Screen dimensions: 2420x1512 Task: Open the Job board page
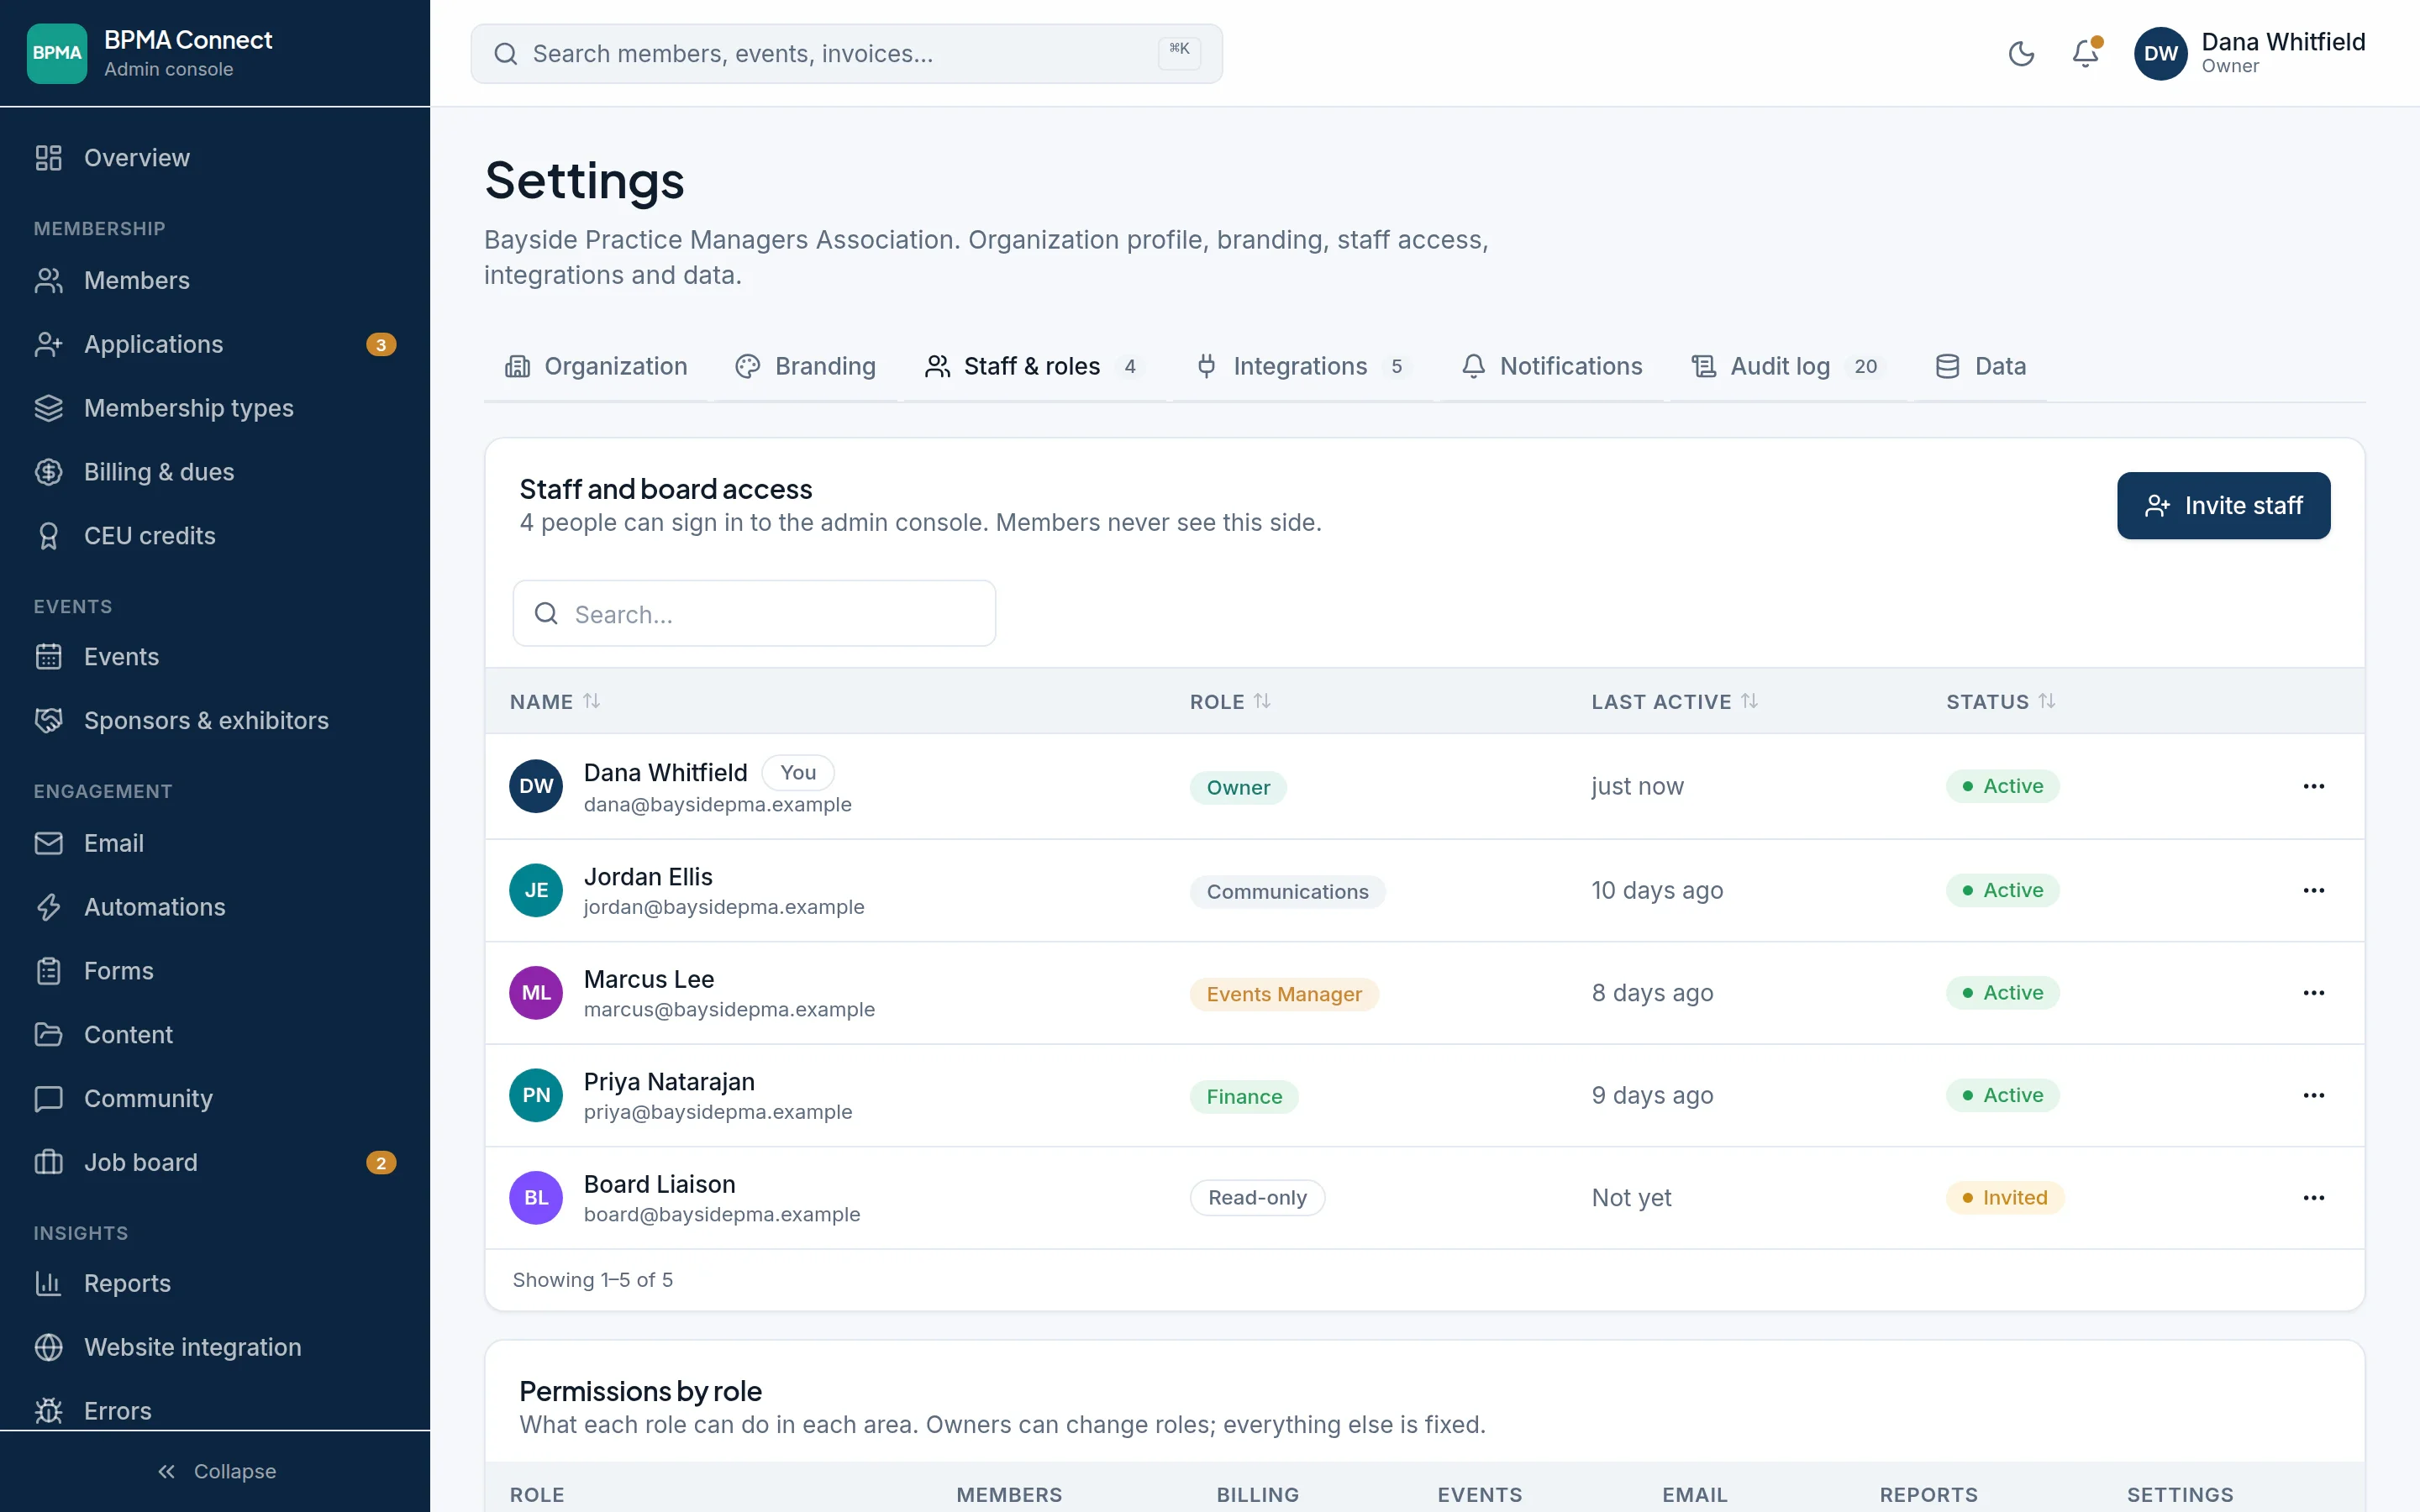pyautogui.click(x=215, y=1162)
